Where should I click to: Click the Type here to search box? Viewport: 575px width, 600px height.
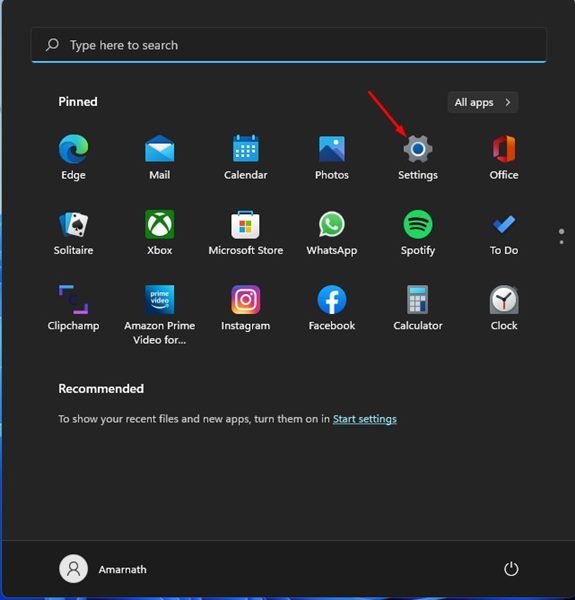coord(289,45)
